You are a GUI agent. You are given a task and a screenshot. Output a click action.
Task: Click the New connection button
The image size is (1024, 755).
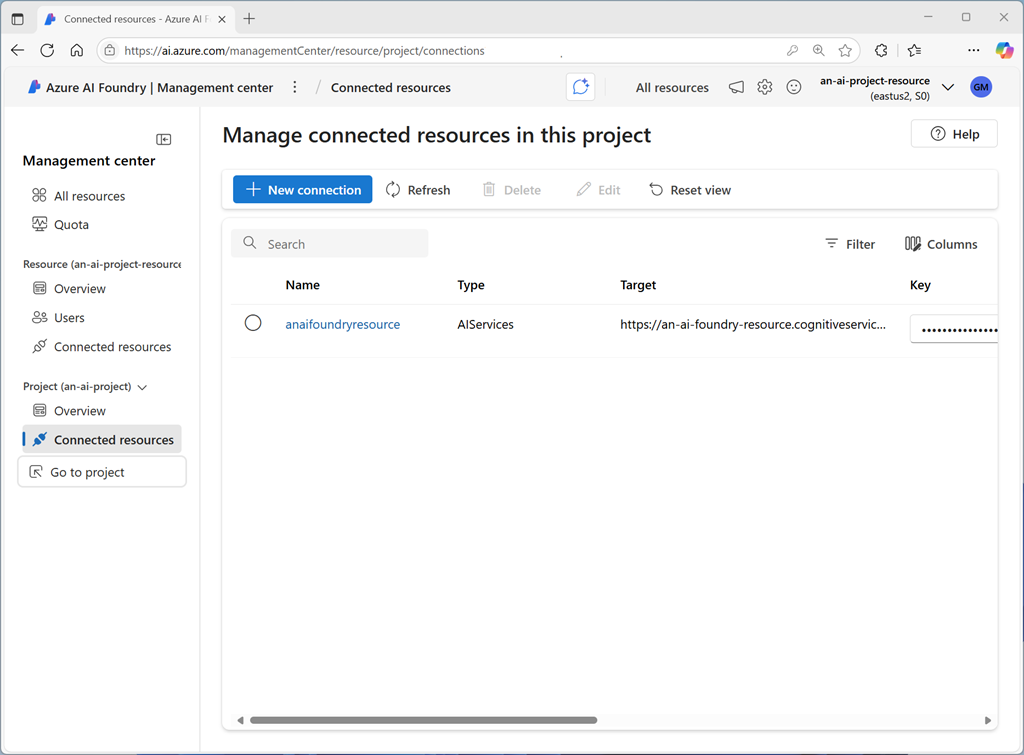click(x=302, y=189)
